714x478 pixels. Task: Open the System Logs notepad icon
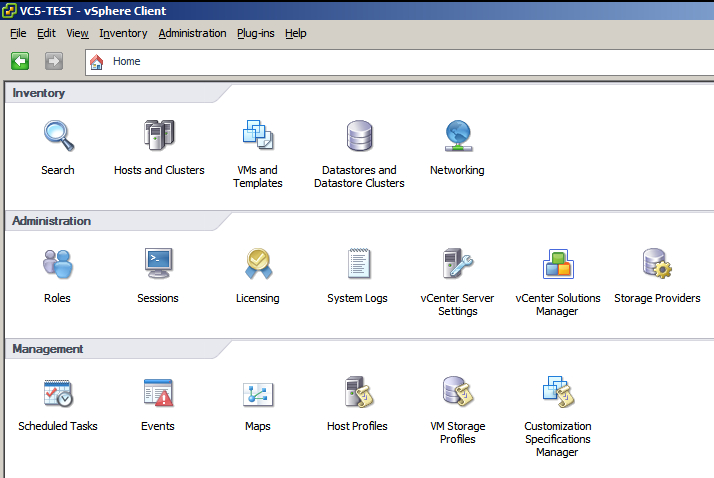tap(359, 263)
